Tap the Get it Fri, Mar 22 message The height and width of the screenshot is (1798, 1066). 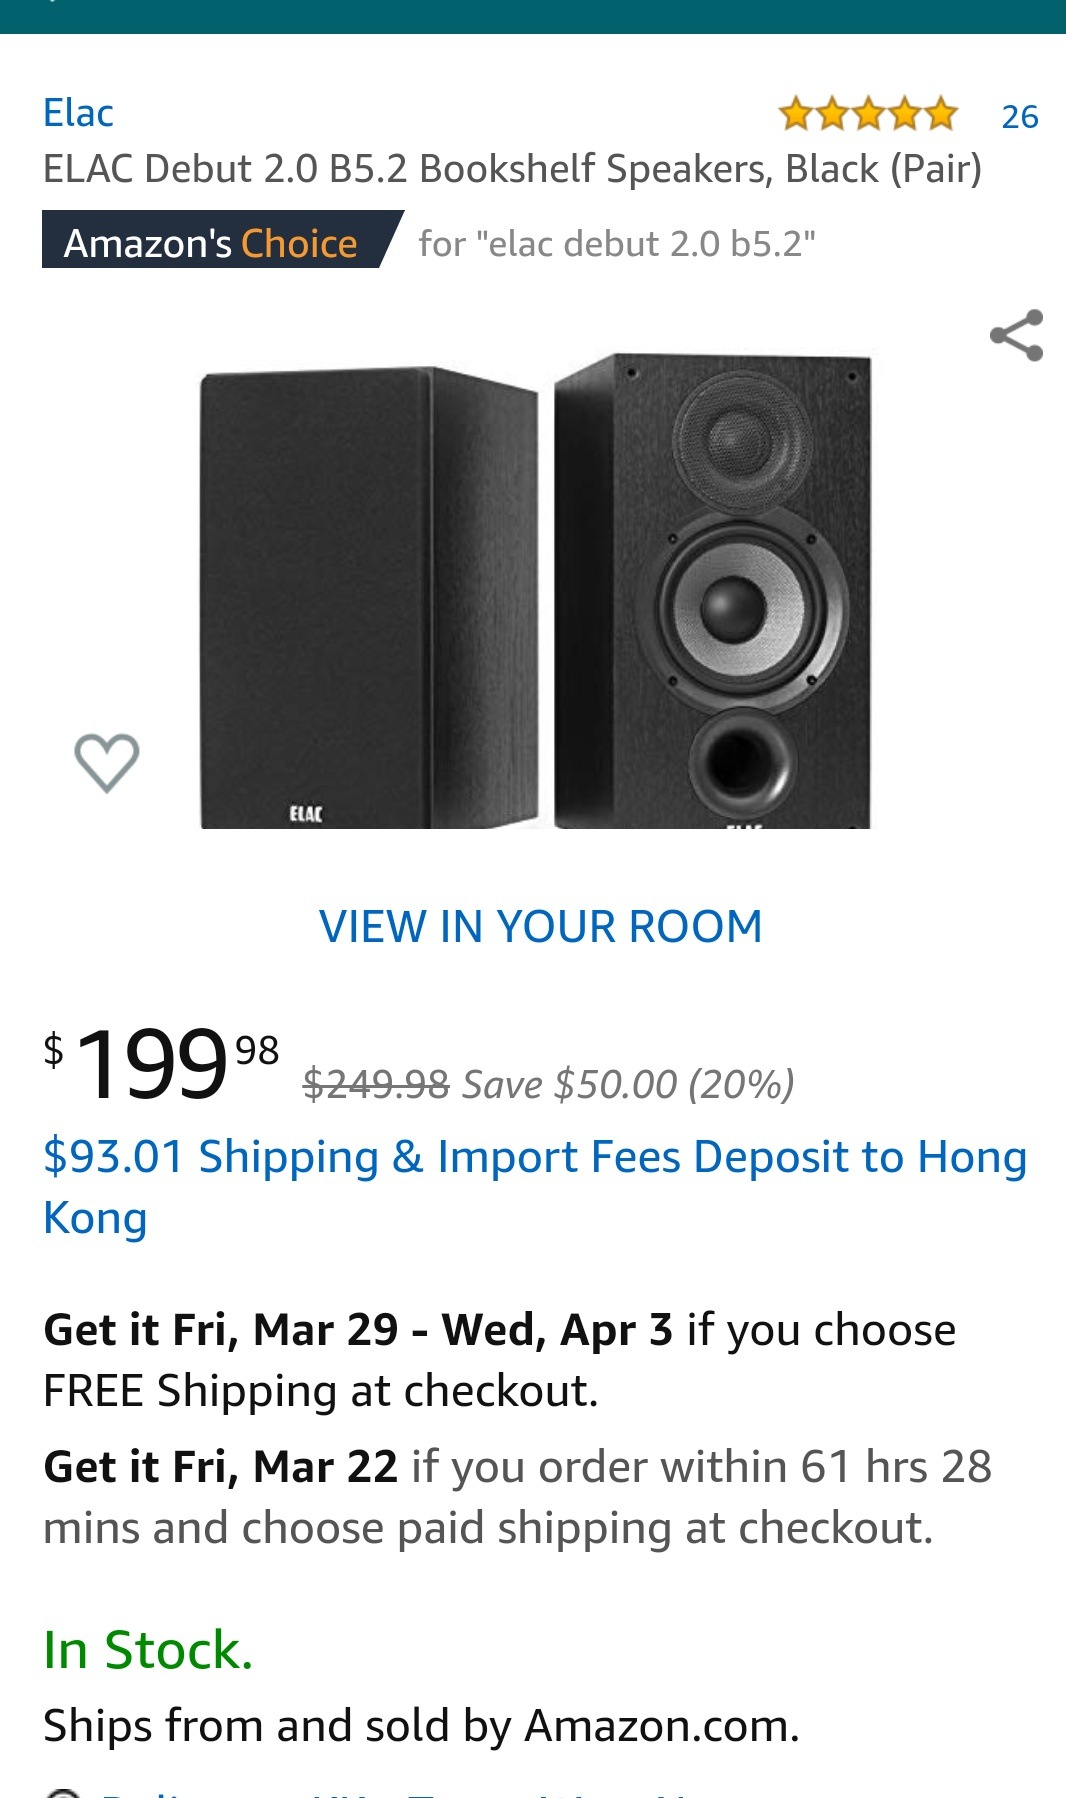tap(518, 1497)
